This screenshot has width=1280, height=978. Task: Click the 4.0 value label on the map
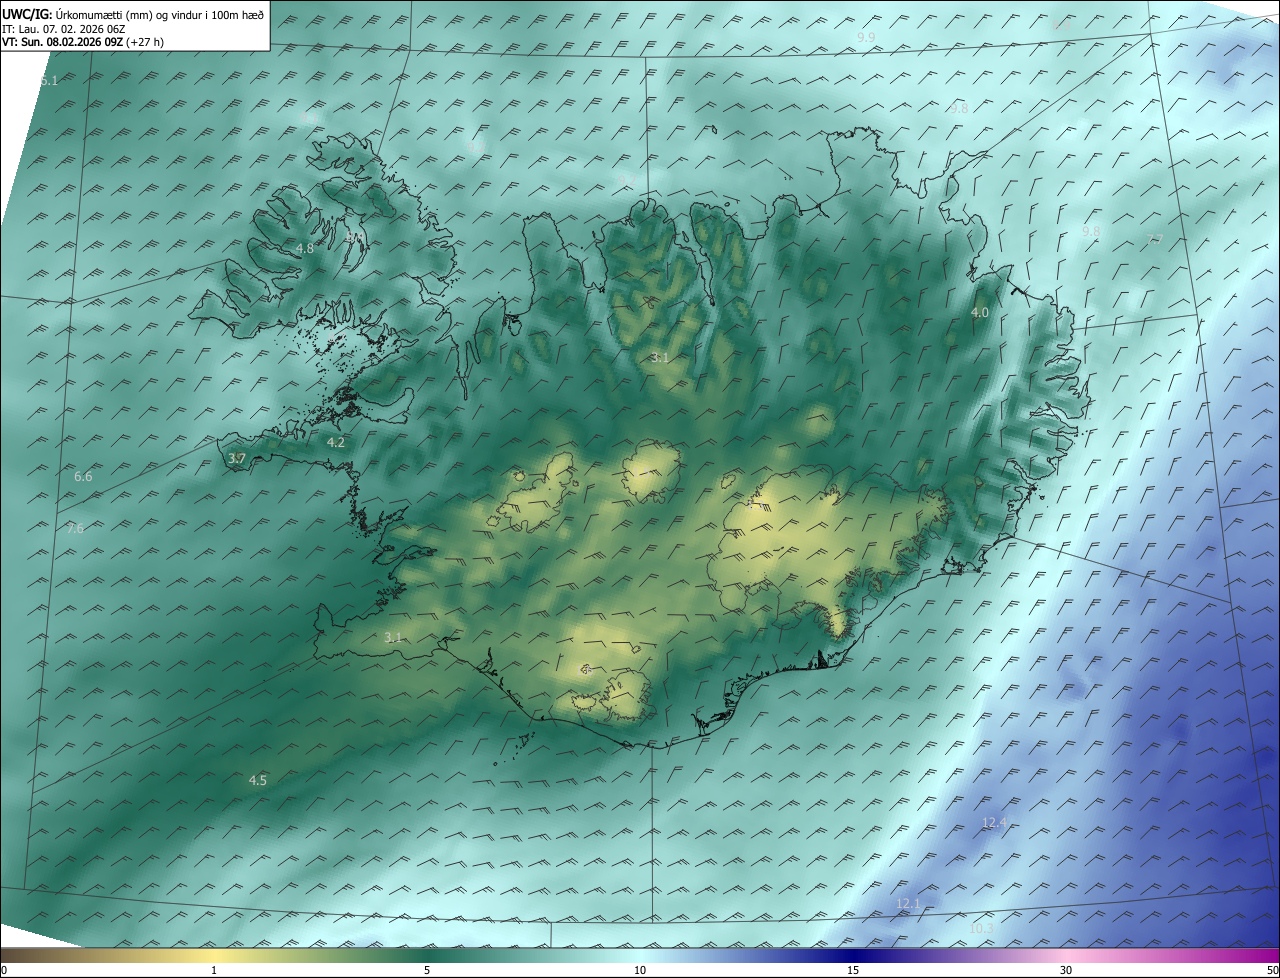pos(980,313)
